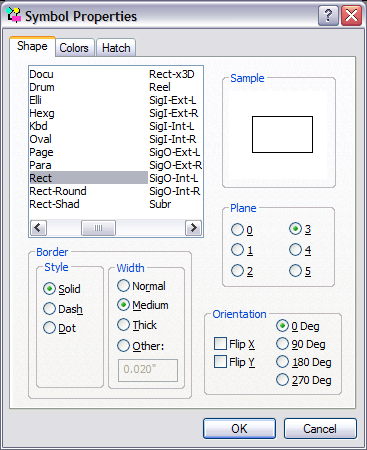Screen dimensions: 367x450
Task: Click the help question mark button
Action: (x=328, y=16)
